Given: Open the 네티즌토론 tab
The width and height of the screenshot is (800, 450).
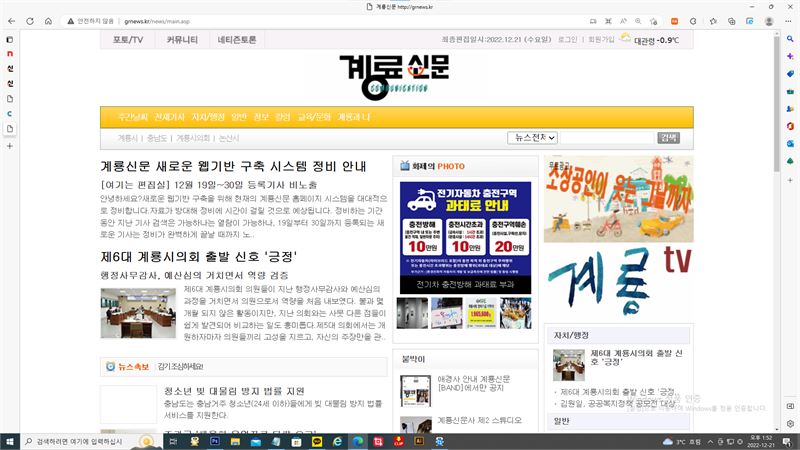Looking at the screenshot, I should click(x=237, y=40).
